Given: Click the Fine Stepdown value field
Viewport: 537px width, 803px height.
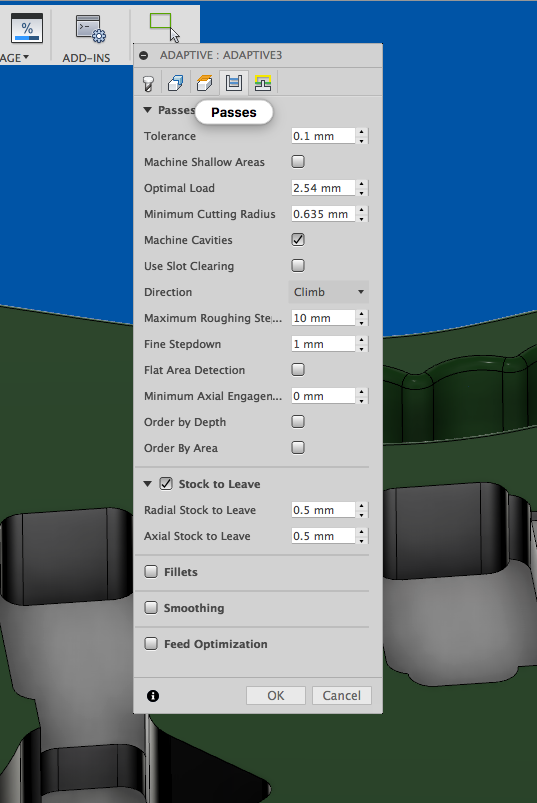Looking at the screenshot, I should (x=323, y=344).
